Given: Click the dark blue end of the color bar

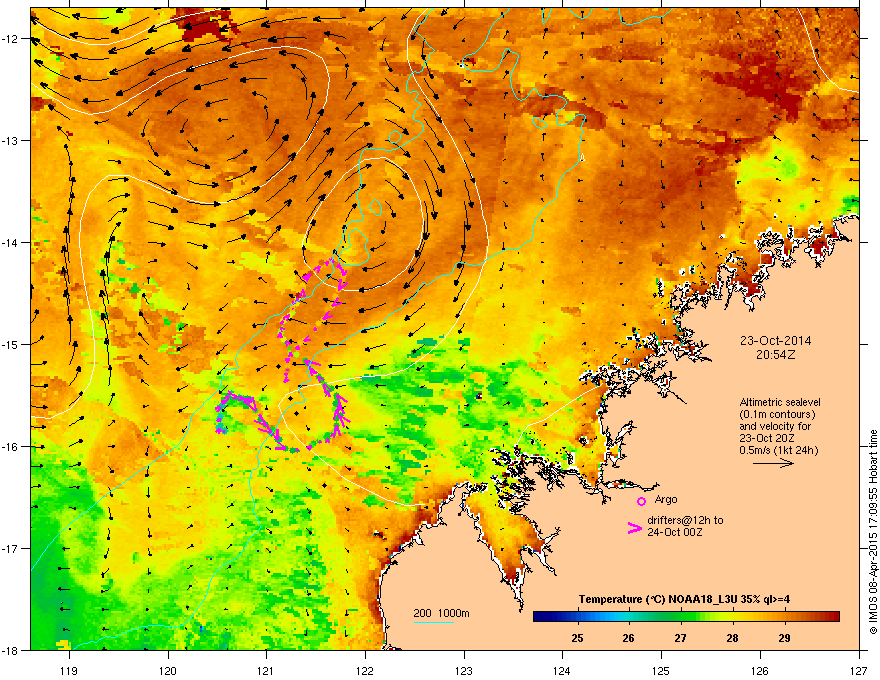Looking at the screenshot, I should click(x=540, y=617).
